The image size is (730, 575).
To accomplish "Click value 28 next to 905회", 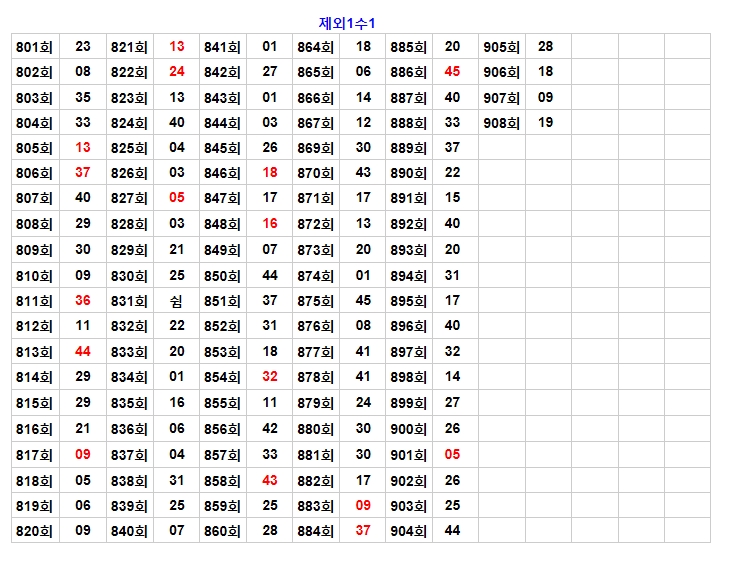I will (546, 47).
